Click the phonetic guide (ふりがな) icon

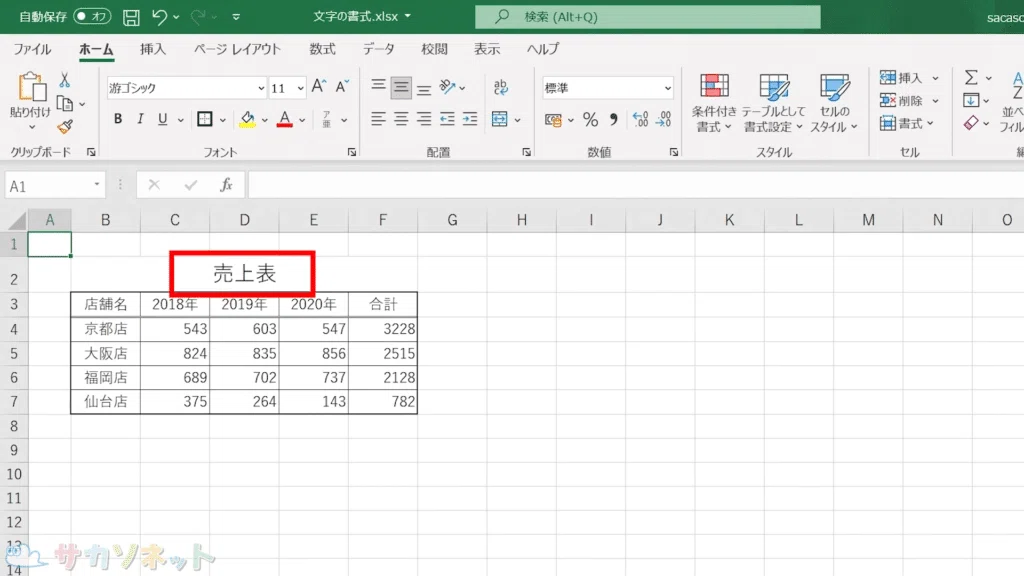click(x=327, y=119)
